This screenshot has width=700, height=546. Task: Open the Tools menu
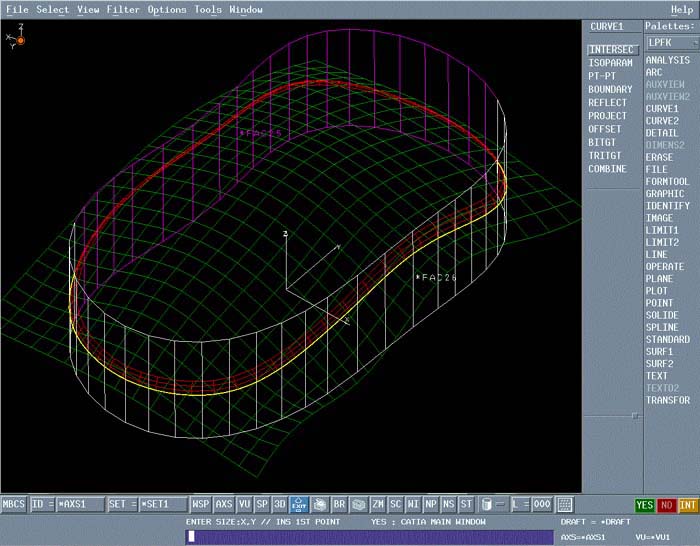pos(208,10)
